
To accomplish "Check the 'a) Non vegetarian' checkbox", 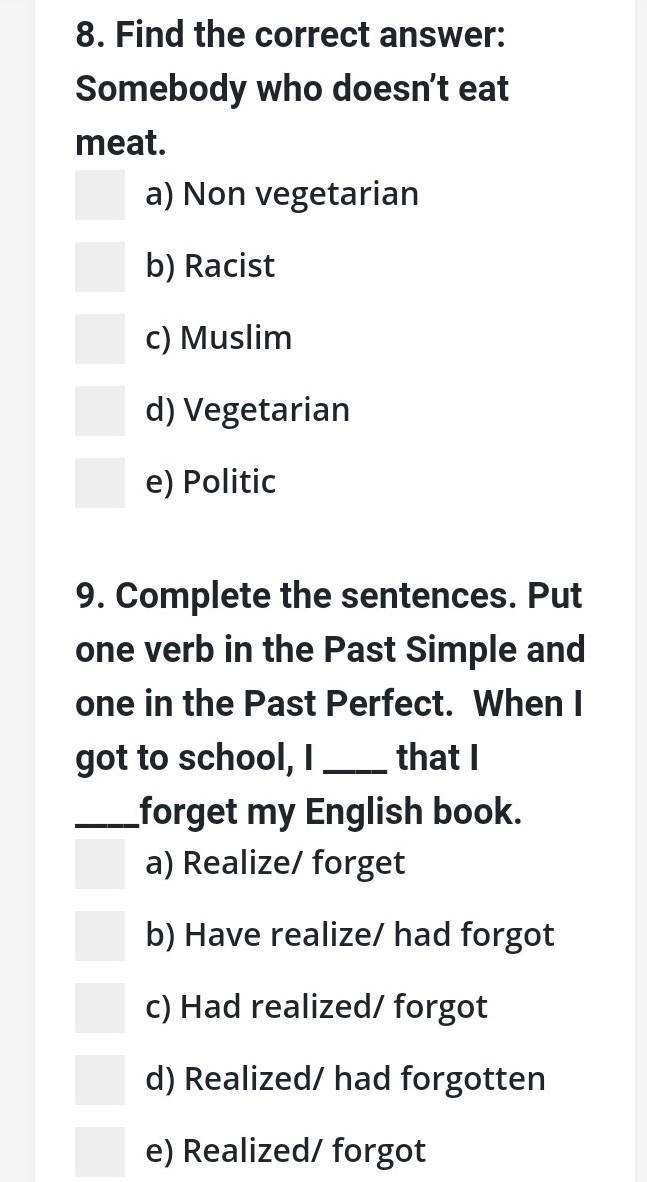I will point(100,194).
